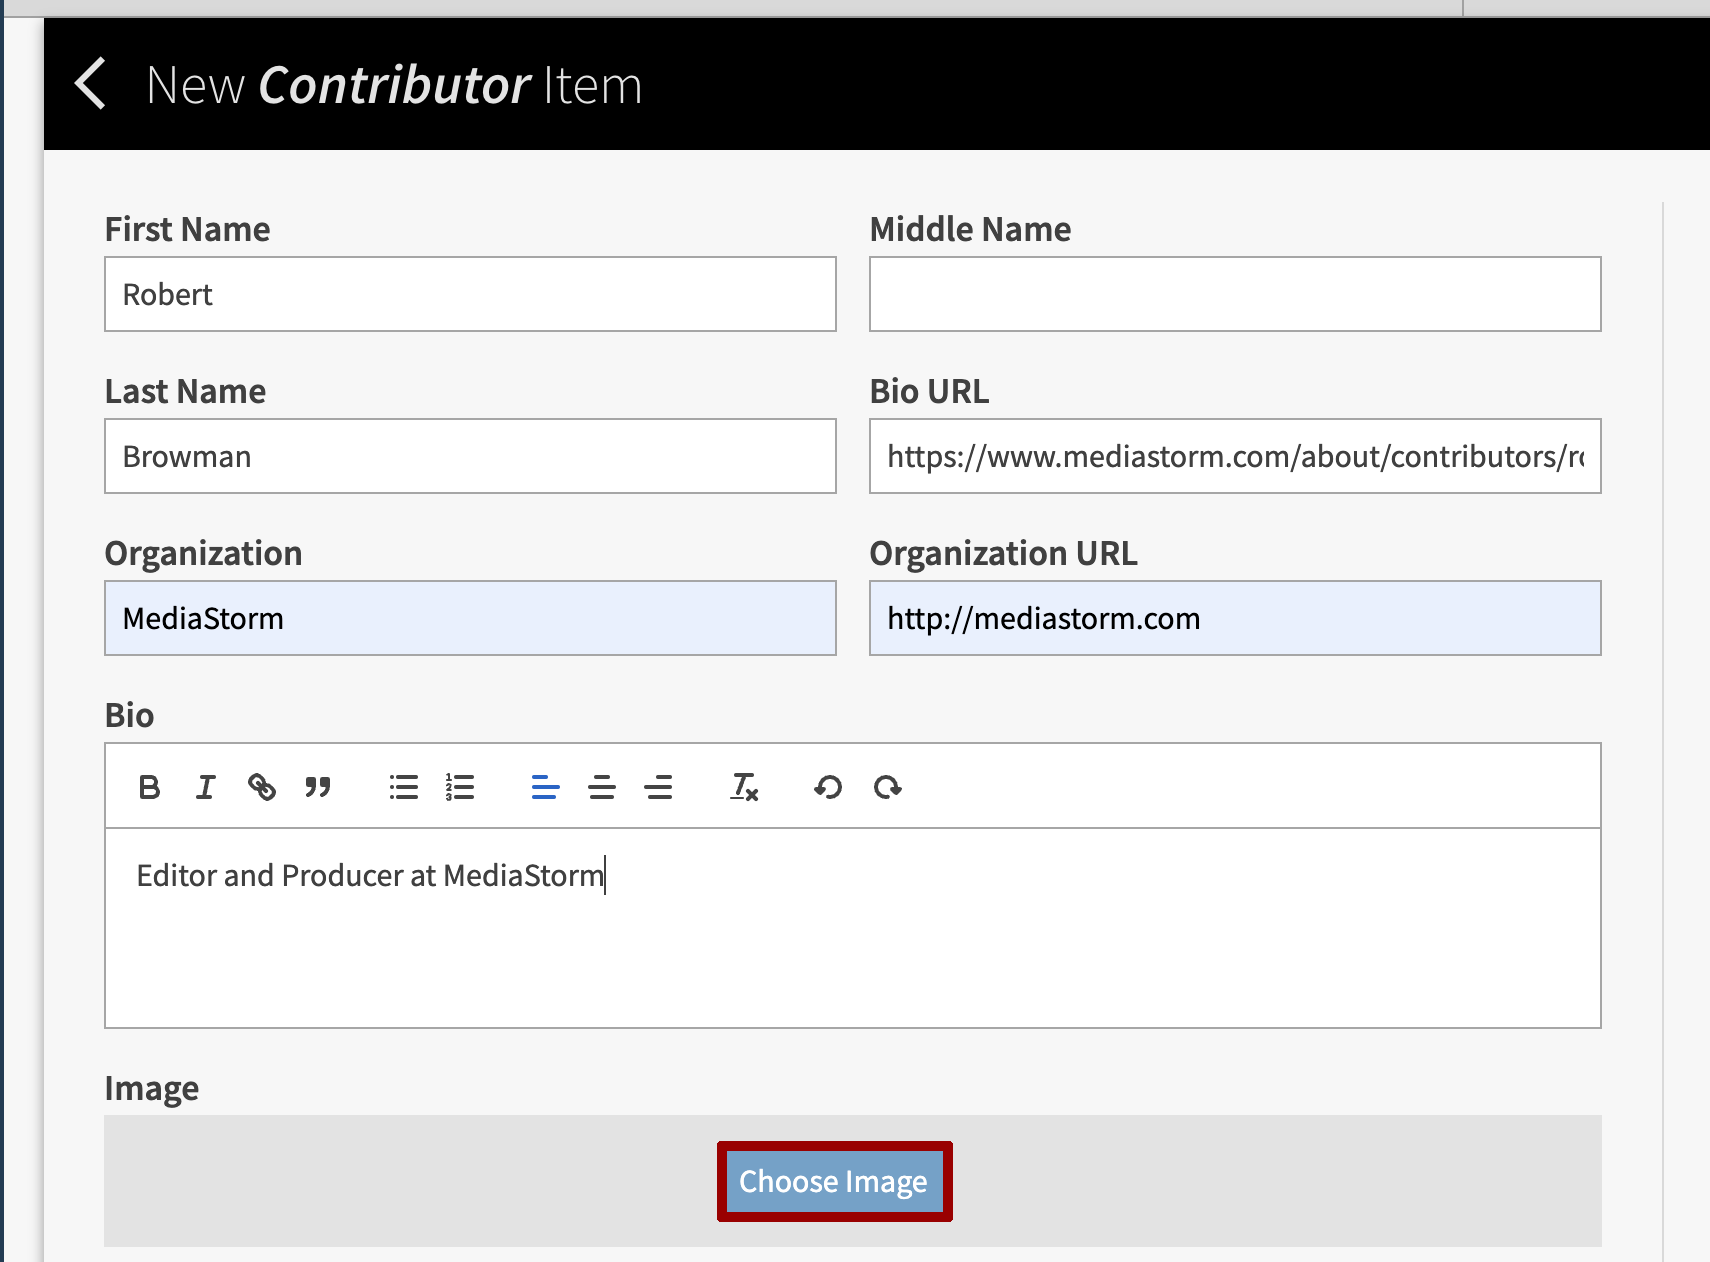1710x1262 pixels.
Task: Select the Organization field showing MediaStorm
Action: coord(470,618)
